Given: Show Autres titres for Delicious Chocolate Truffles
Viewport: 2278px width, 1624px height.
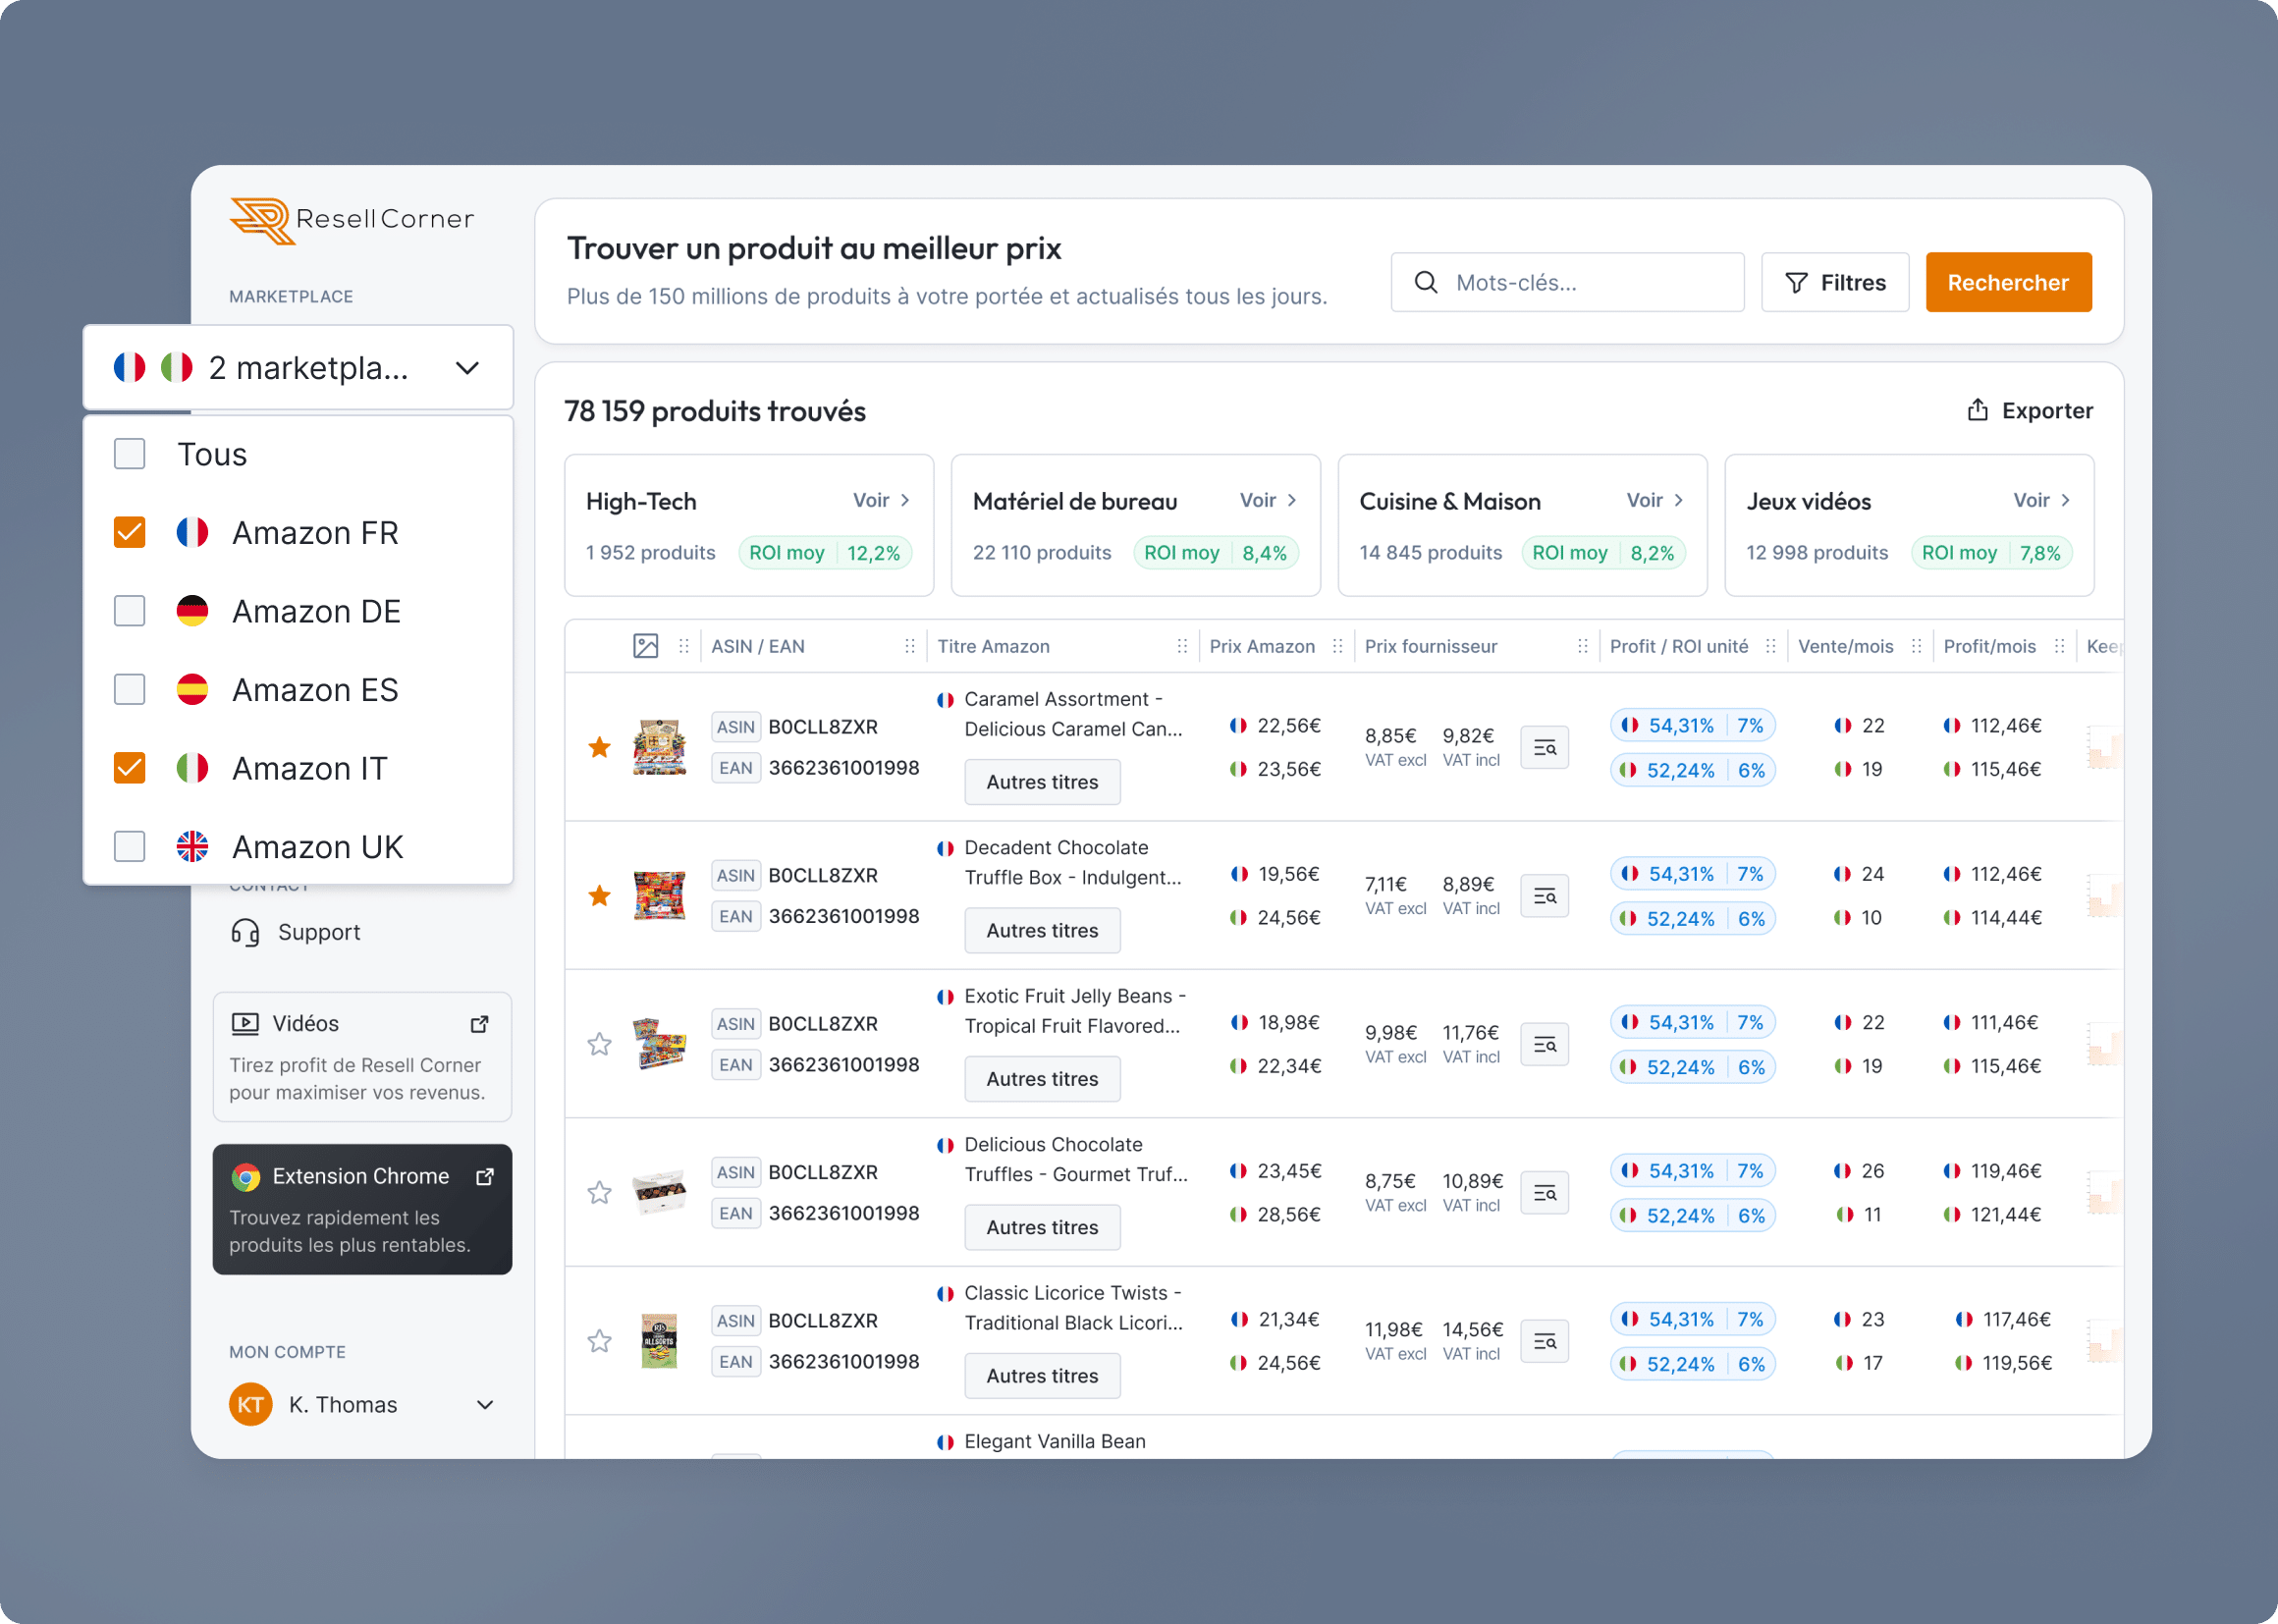Looking at the screenshot, I should (x=1042, y=1227).
